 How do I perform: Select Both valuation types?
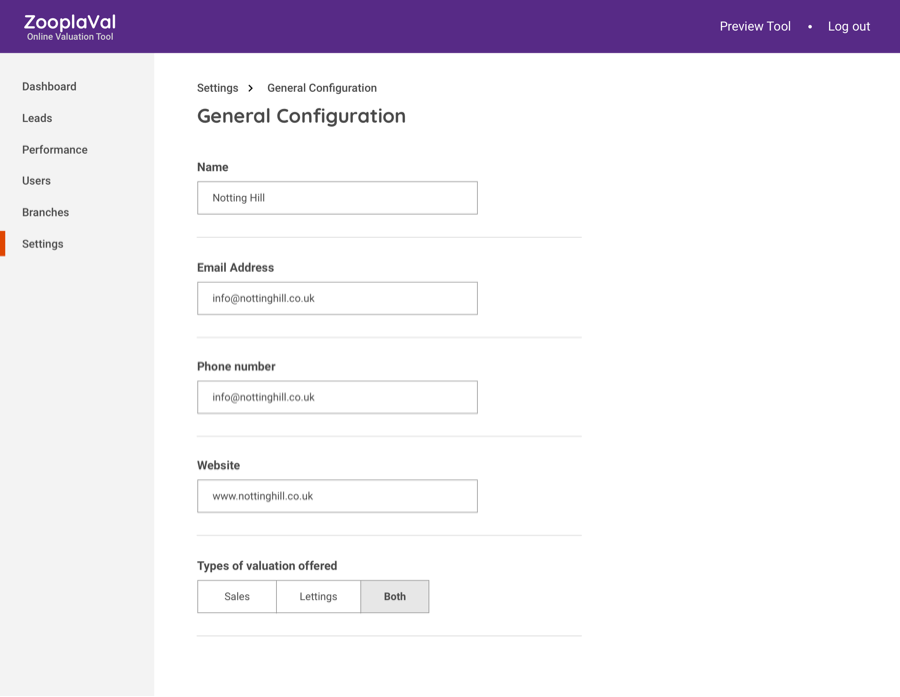pyautogui.click(x=395, y=597)
